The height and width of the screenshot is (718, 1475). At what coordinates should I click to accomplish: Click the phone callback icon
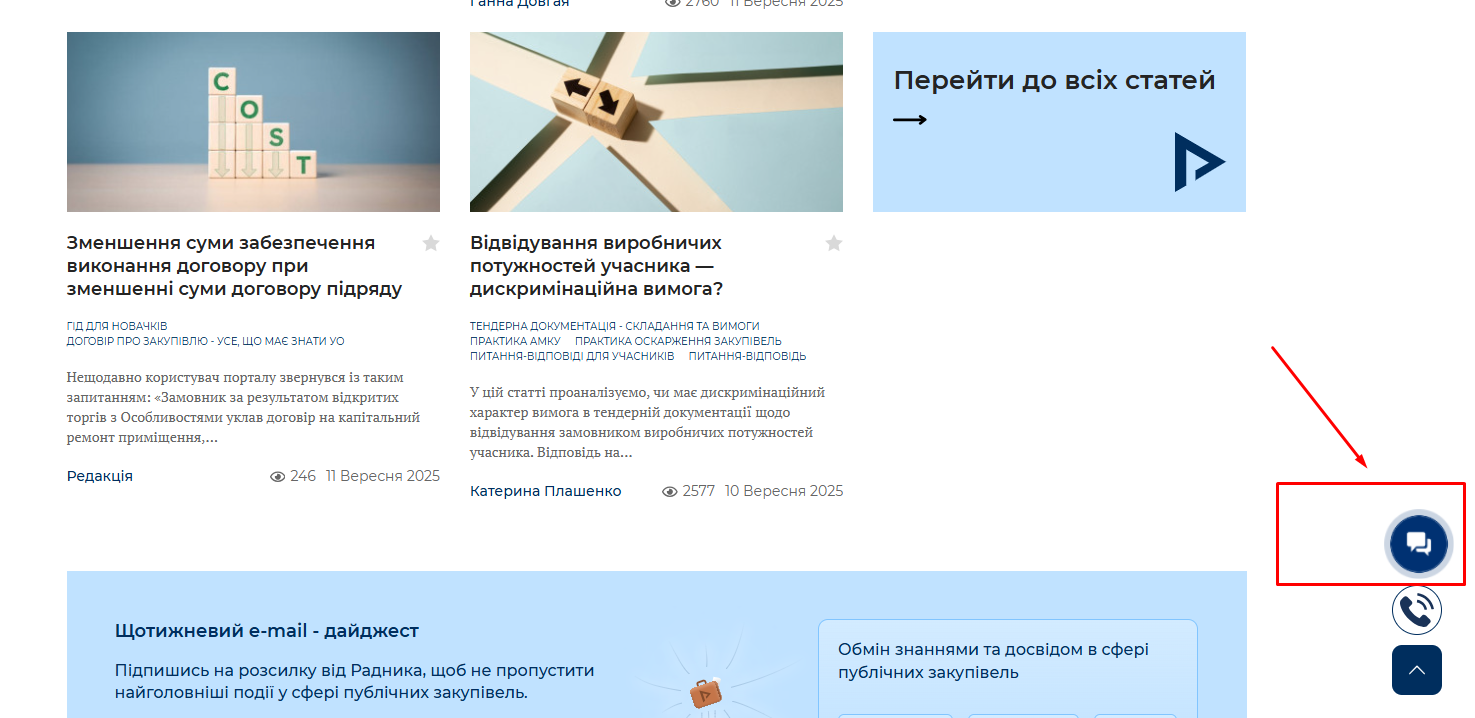(x=1416, y=610)
